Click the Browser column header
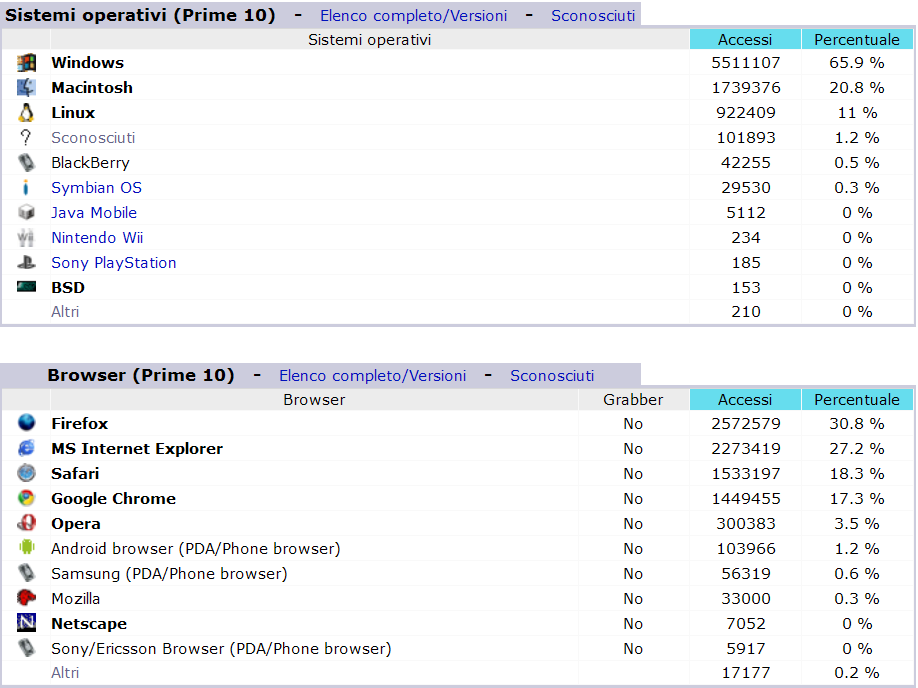The image size is (918, 688). (x=314, y=400)
